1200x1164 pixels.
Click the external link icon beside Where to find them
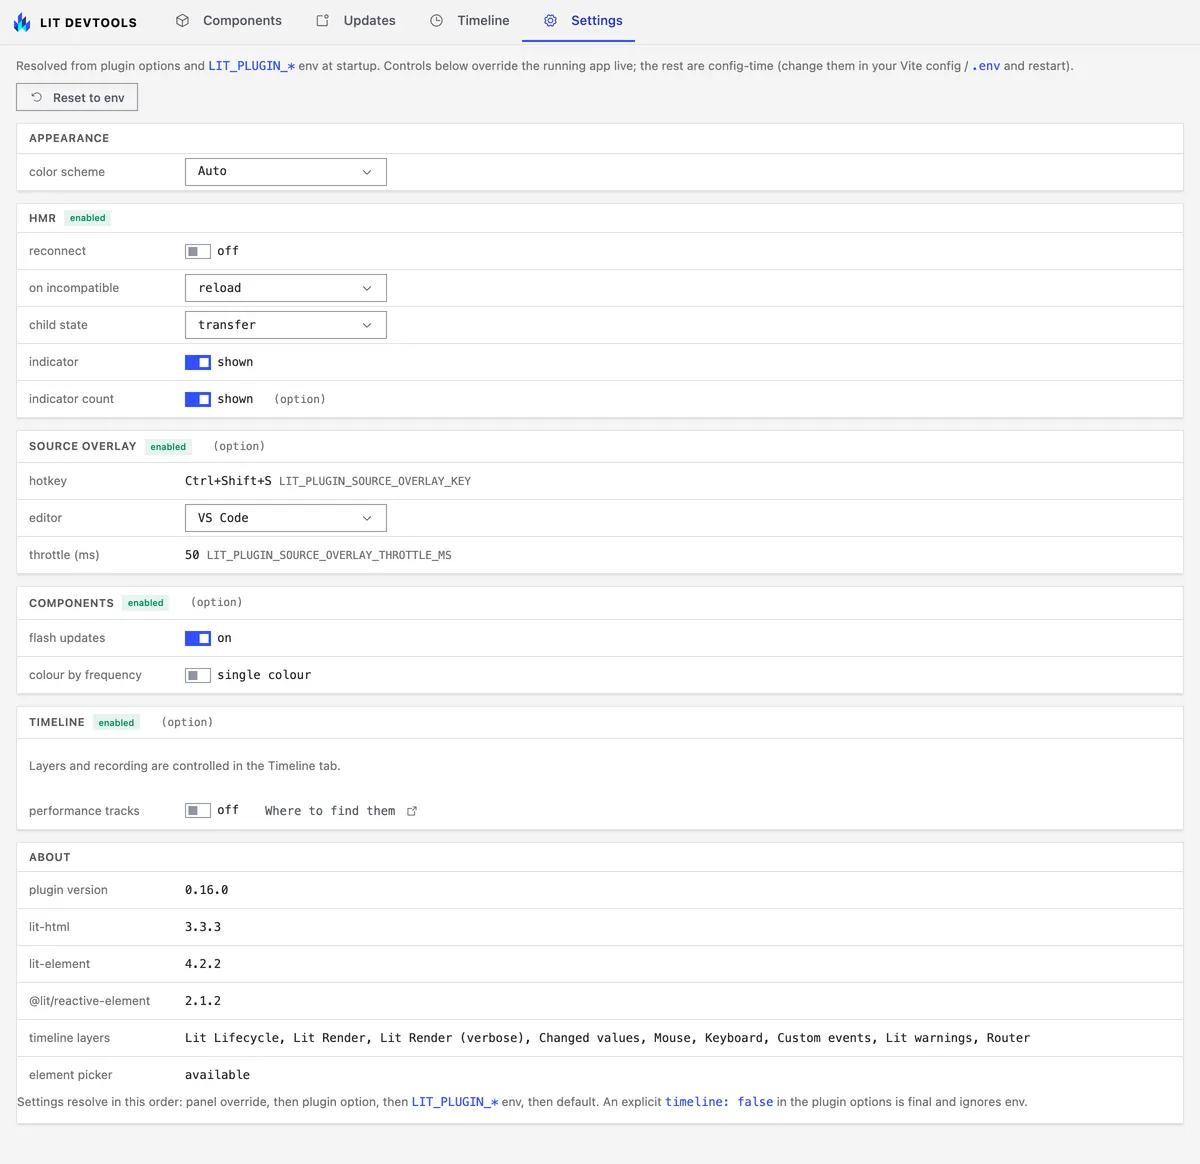(412, 811)
